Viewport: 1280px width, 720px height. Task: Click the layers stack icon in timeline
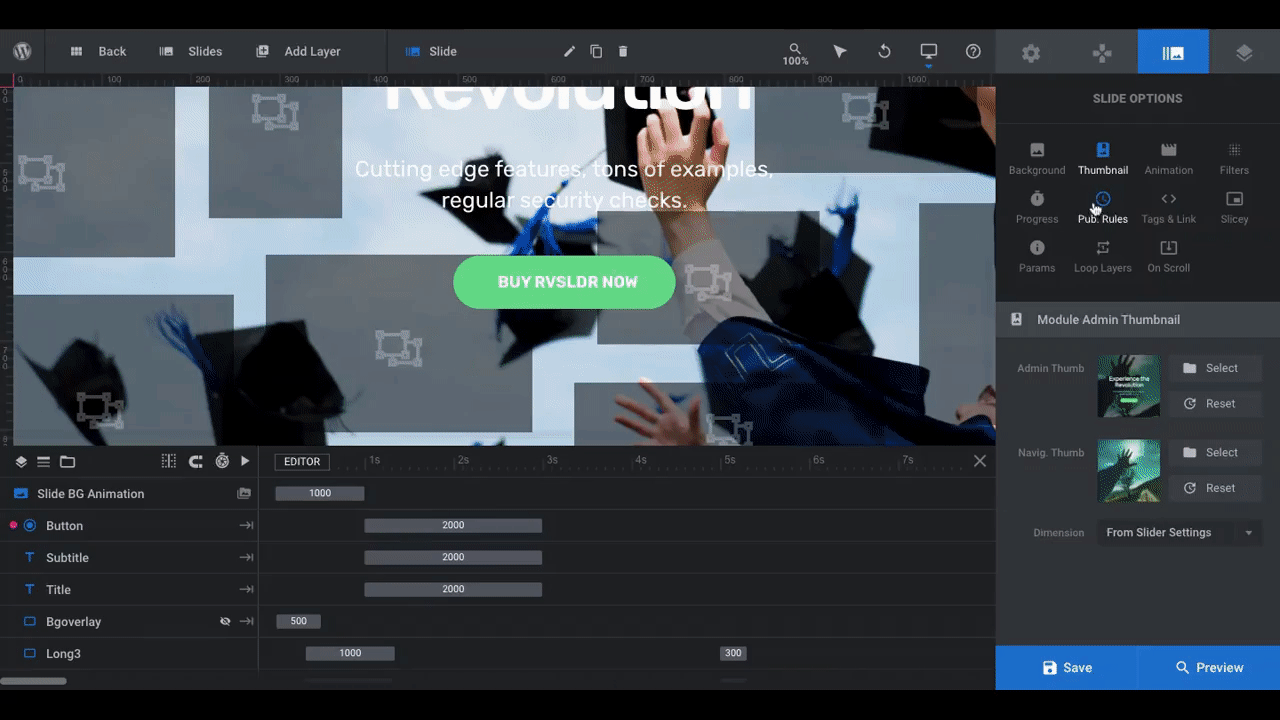(x=21, y=461)
